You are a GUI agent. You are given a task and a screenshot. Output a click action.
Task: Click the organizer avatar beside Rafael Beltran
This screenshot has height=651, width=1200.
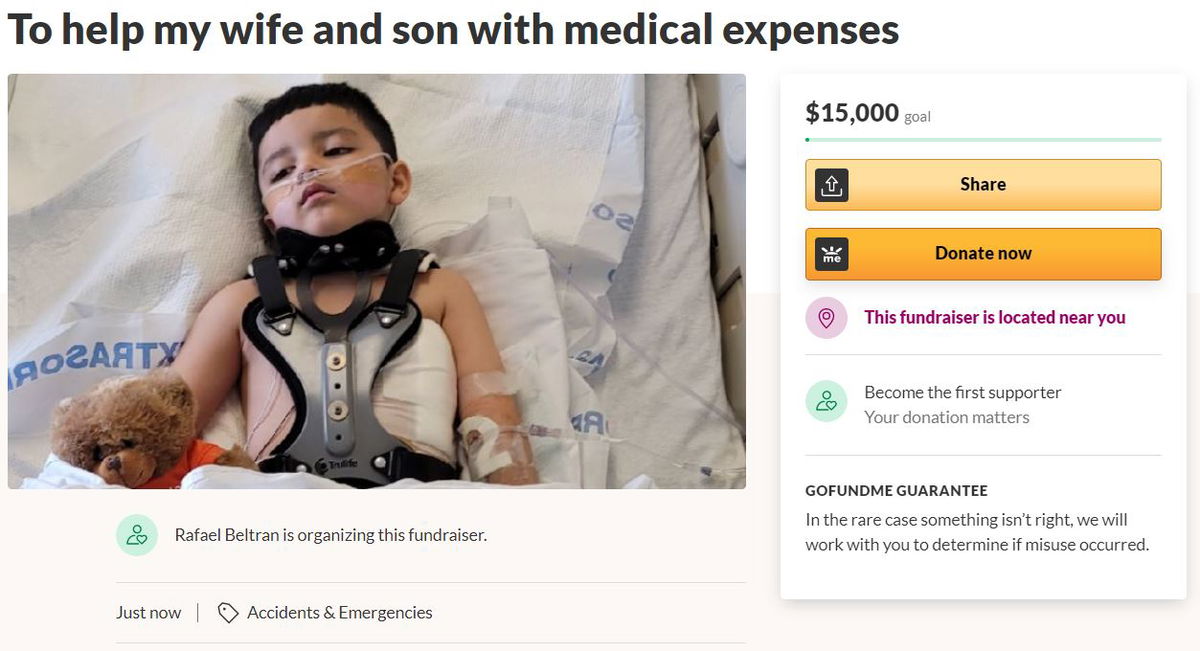137,535
